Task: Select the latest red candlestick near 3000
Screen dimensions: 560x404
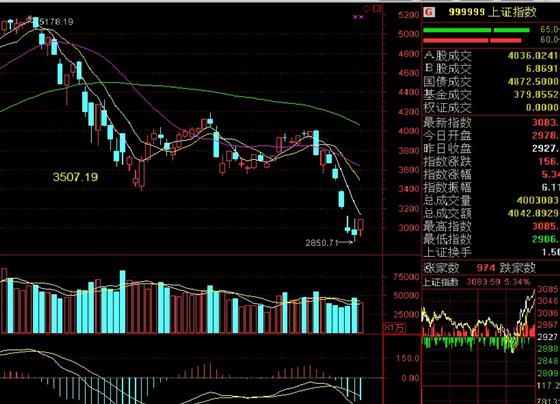Action: [x=361, y=227]
